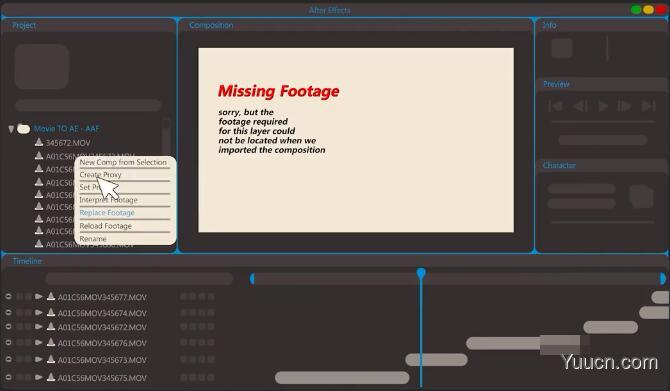The height and width of the screenshot is (391, 670).
Task: Toggle eye icon for A01C56MOV345673.MOV layer
Action: 8,359
